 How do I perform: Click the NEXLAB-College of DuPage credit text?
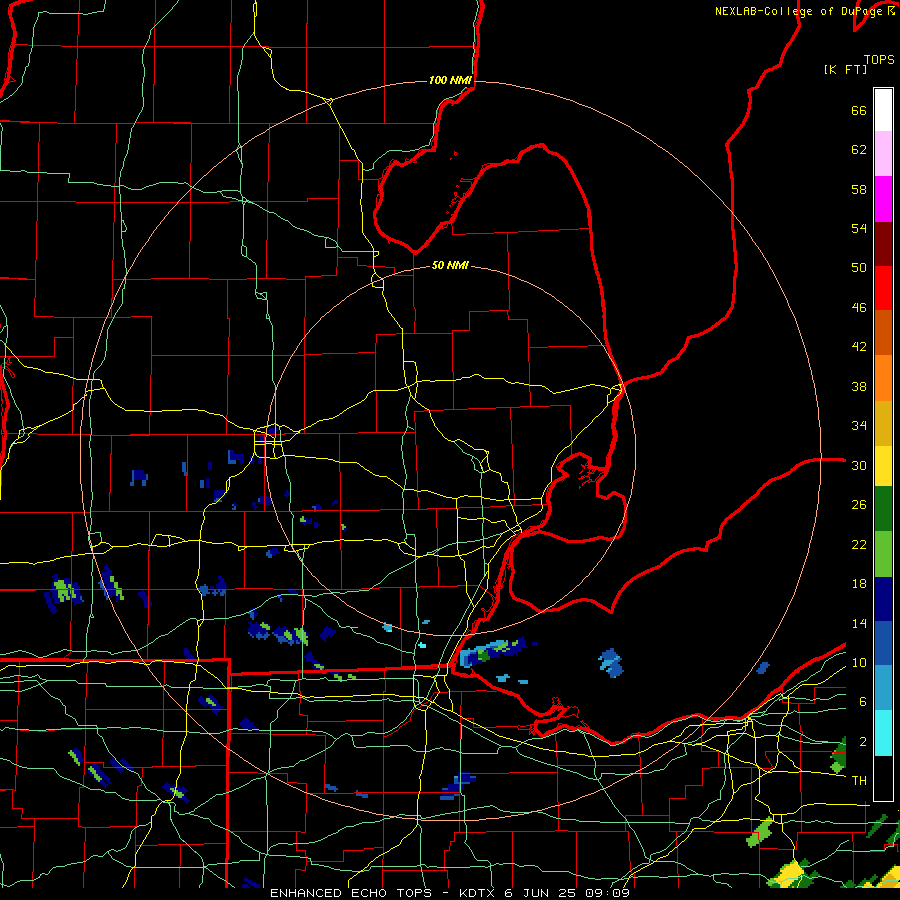[804, 11]
